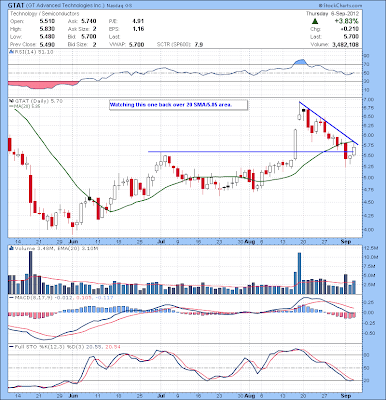This screenshot has height=400, width=386.
Task: Click the Jul label on price chart axis
Action: 162,241
